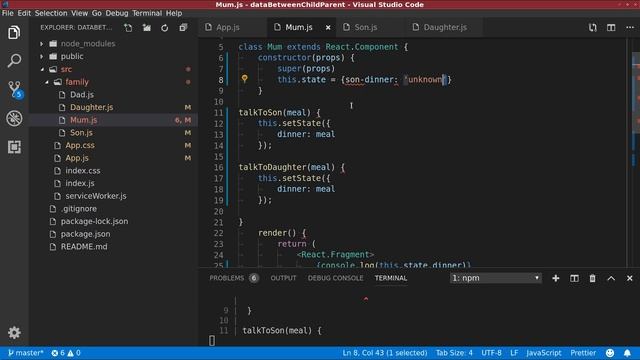
Task: Open the File menu
Action: (7, 13)
